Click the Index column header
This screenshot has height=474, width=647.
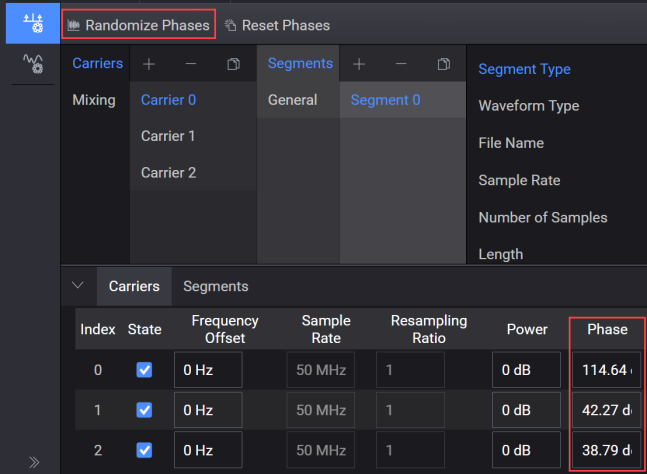(x=98, y=329)
